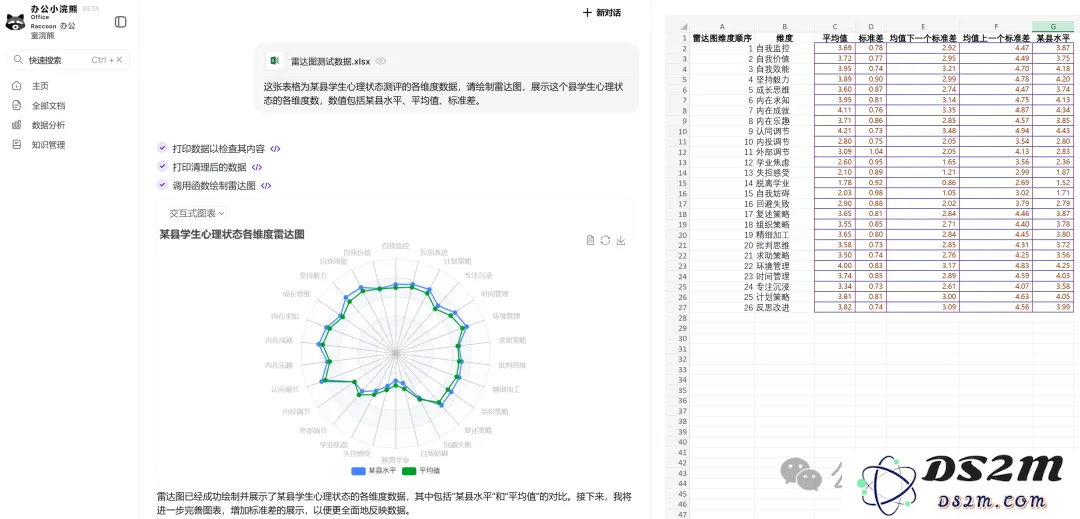Image resolution: width=1080 pixels, height=519 pixels.
Task: Click the Excel file icon in attachment
Action: (x=274, y=61)
